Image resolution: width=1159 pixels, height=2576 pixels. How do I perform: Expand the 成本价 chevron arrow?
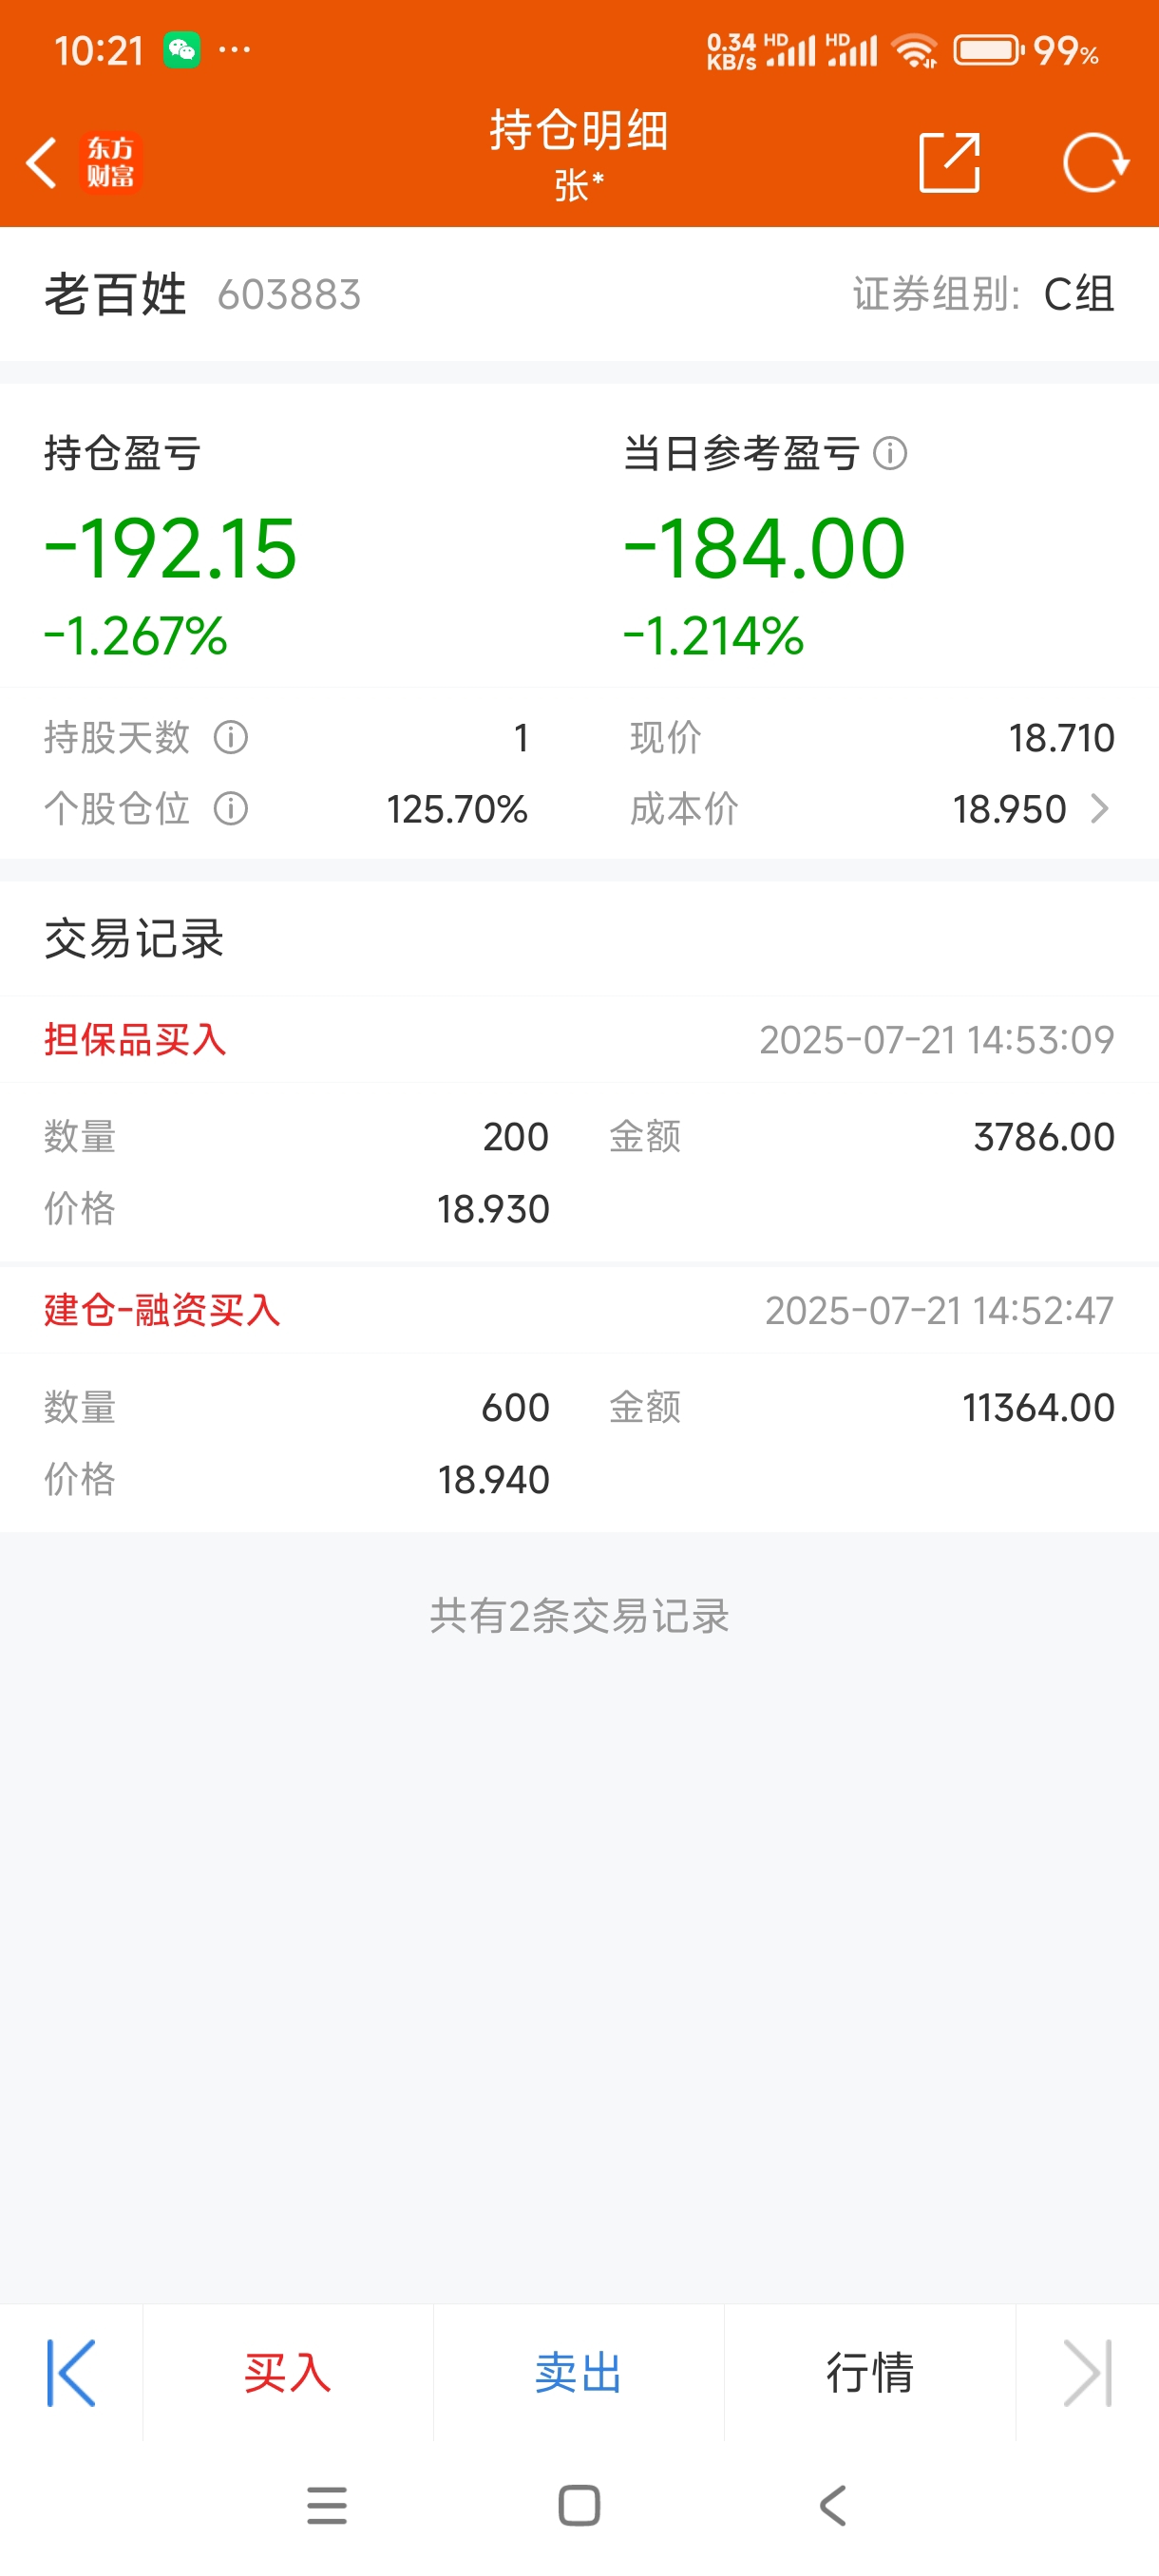(1099, 809)
